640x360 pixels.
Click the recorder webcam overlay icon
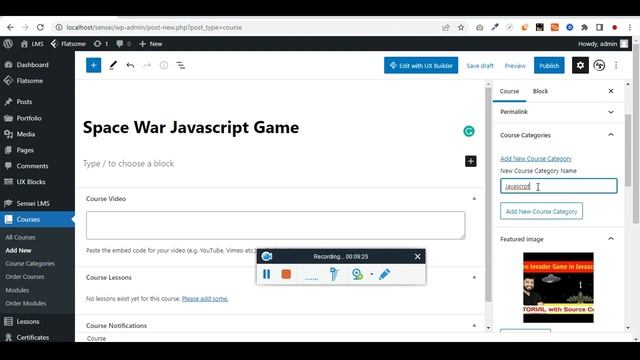[x=358, y=274]
